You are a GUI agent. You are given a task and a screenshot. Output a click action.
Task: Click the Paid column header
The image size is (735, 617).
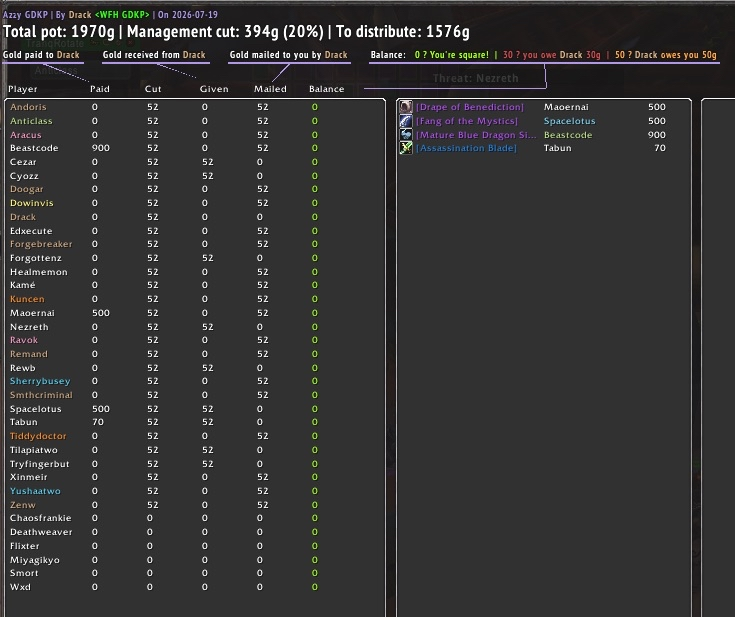pos(100,89)
